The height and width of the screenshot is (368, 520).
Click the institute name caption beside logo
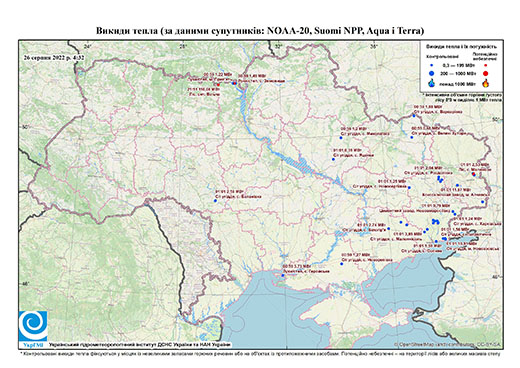(140, 344)
